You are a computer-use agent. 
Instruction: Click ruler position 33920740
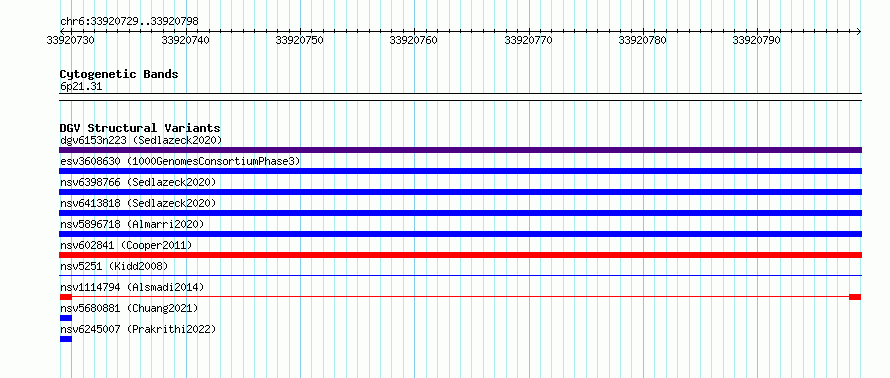[186, 40]
